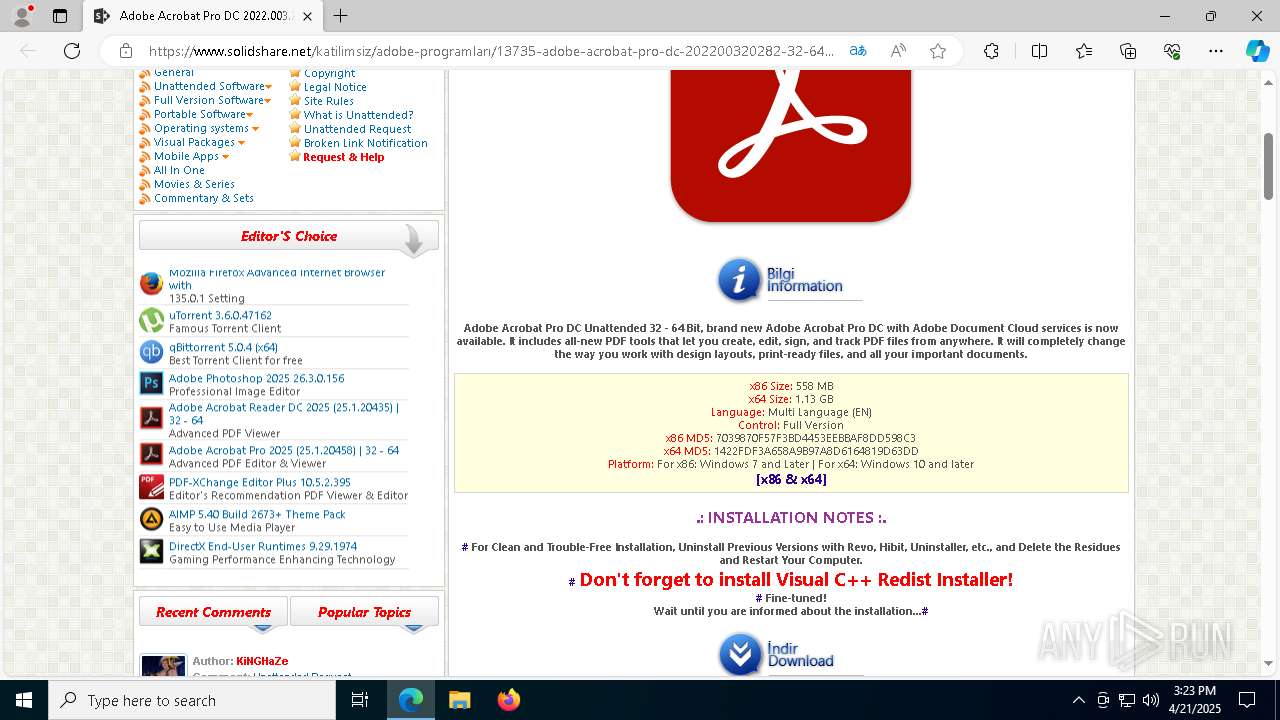Viewport: 1280px width, 720px height.
Task: Select the Adobe Acrobat Pro DC browser tab
Action: click(203, 16)
